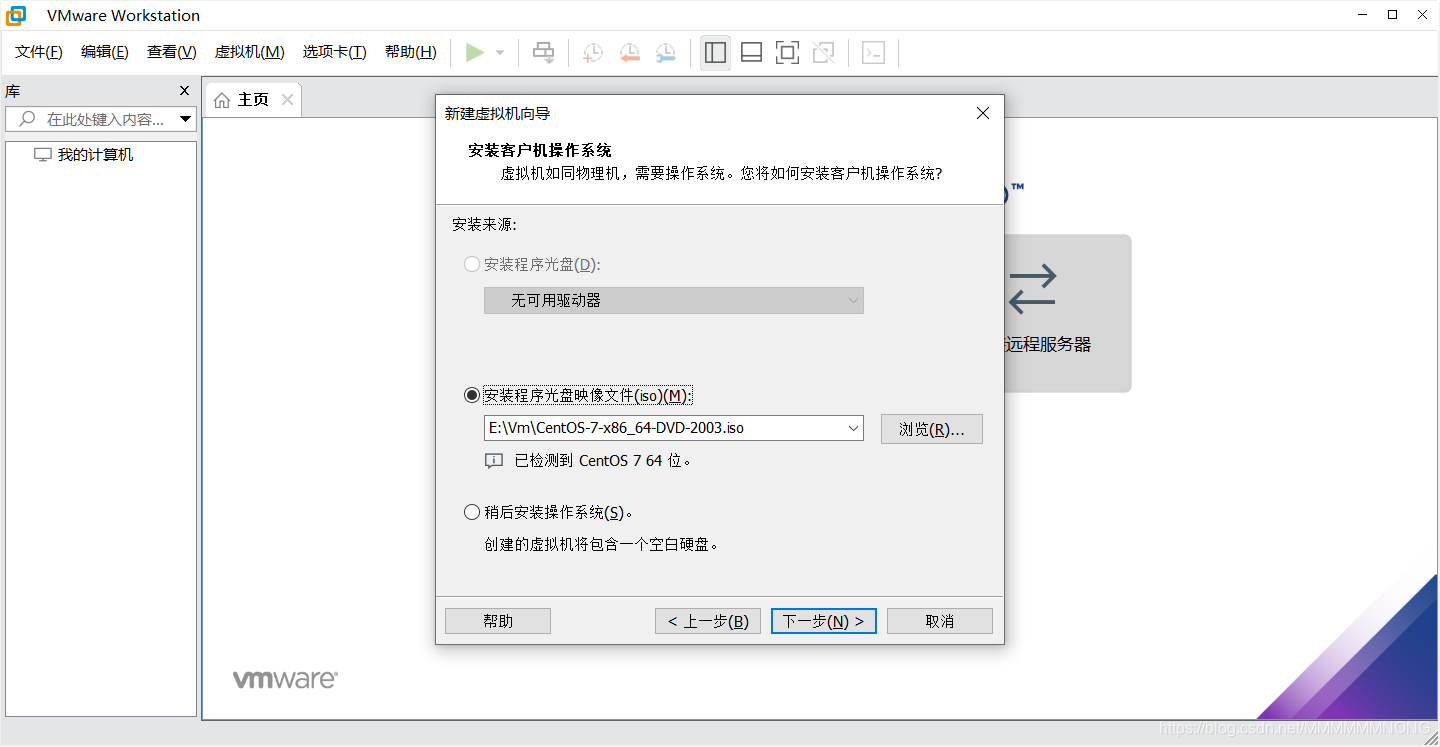Proceed with the 下一步(N) > button
The image size is (1440, 747).
(x=824, y=621)
